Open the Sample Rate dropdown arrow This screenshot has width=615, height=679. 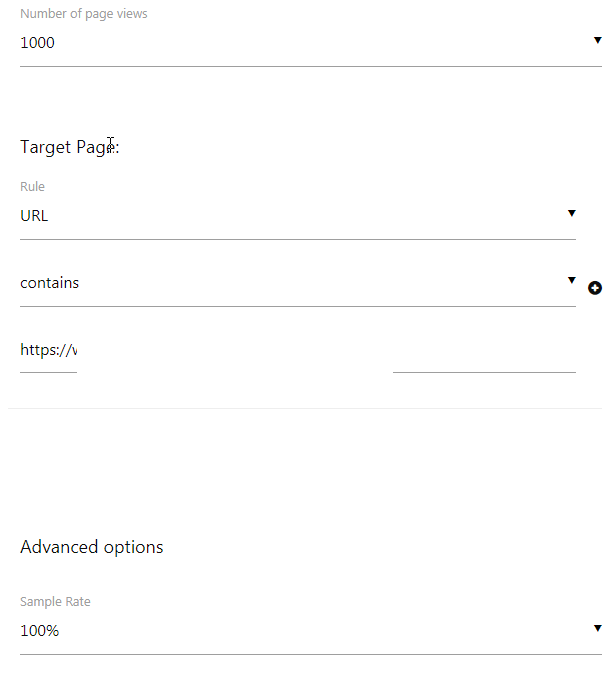point(598,628)
